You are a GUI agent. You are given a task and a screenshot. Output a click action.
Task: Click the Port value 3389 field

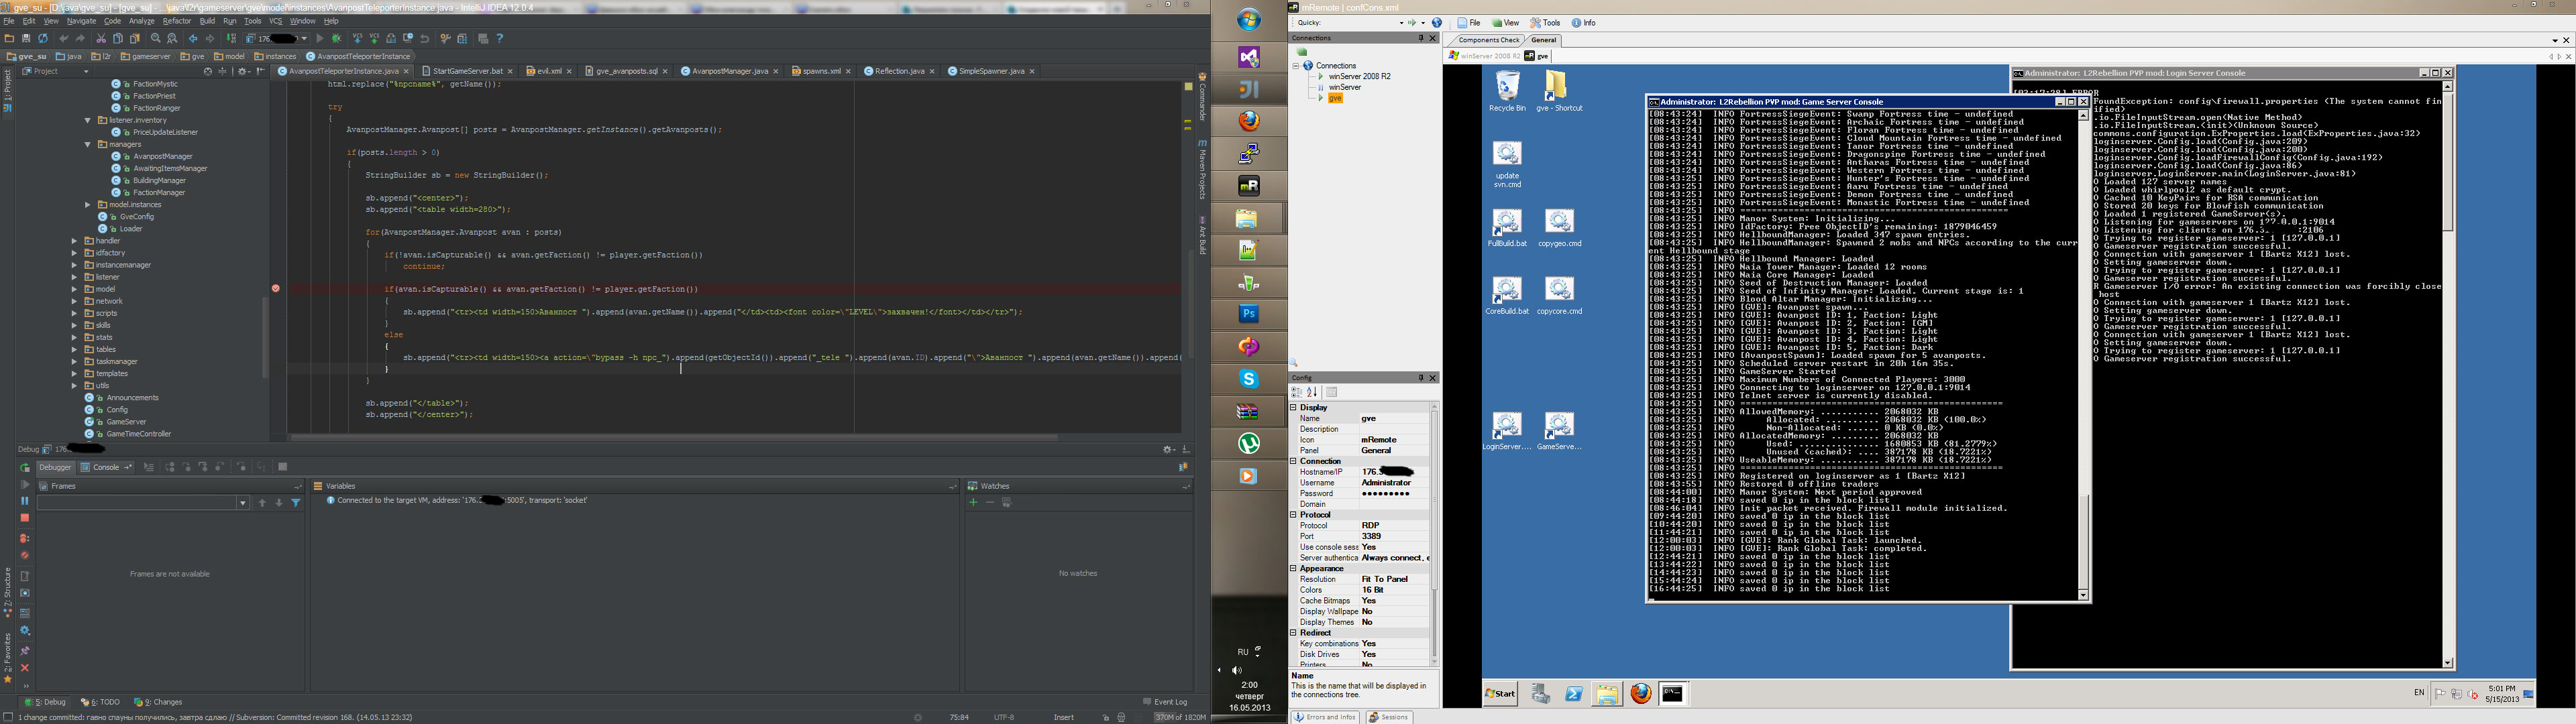coord(1394,536)
